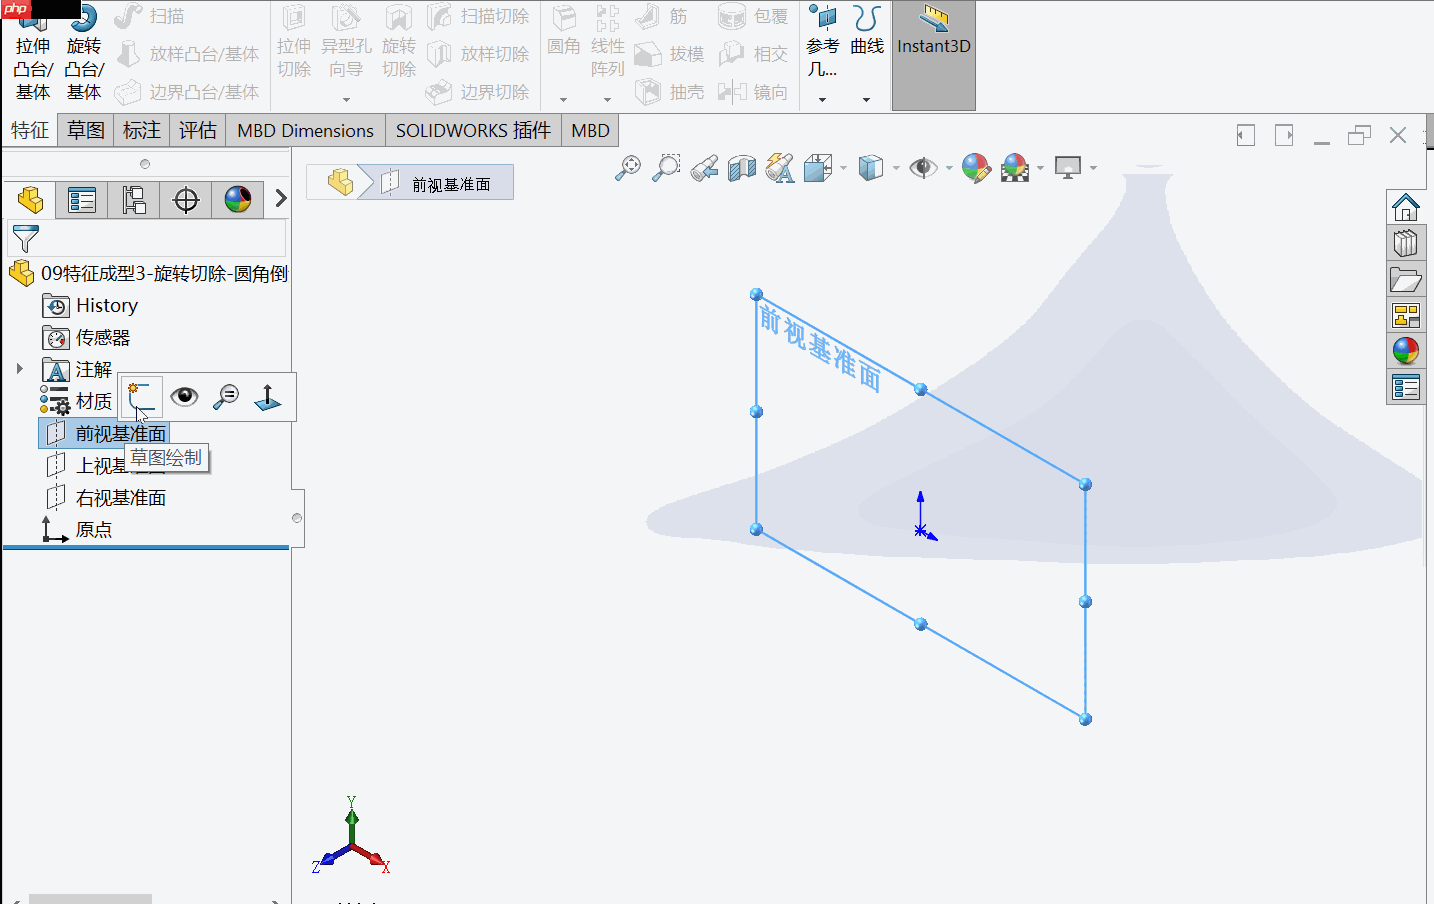
Task: Click the 草图绘制 button in the context toolbar
Action: tap(141, 396)
